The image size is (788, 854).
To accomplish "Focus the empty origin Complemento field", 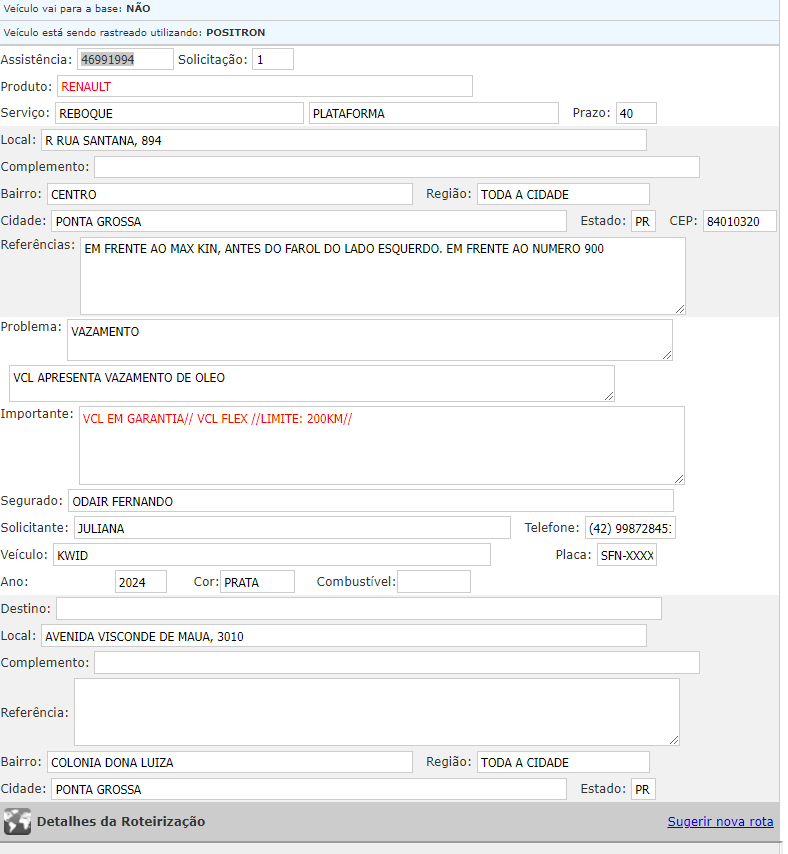I will pos(396,167).
